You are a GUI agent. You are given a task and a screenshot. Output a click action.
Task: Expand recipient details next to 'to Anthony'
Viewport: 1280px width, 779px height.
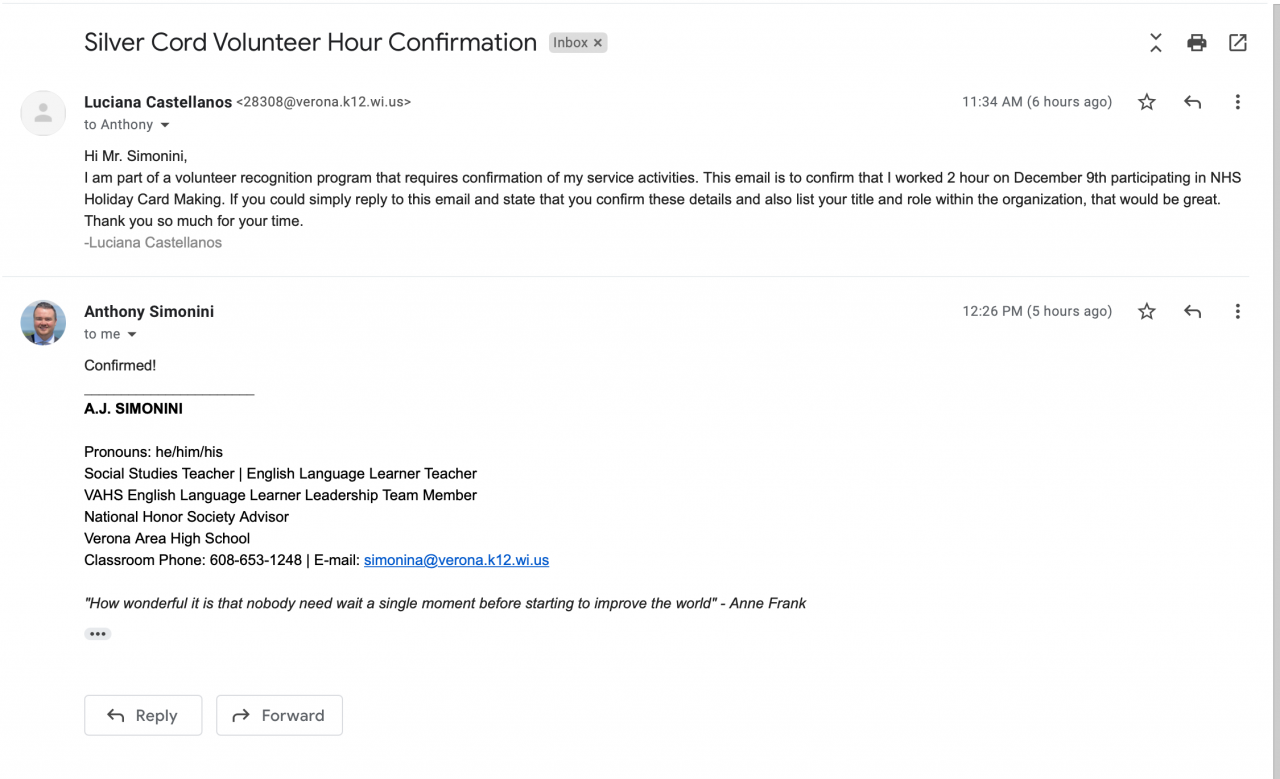tap(165, 125)
